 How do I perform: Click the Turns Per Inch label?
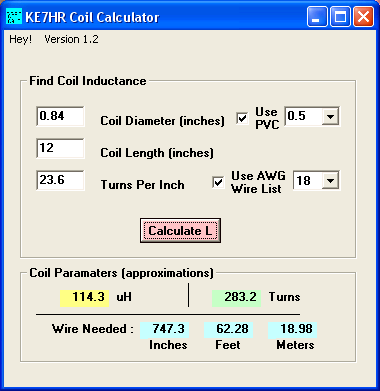(x=142, y=185)
